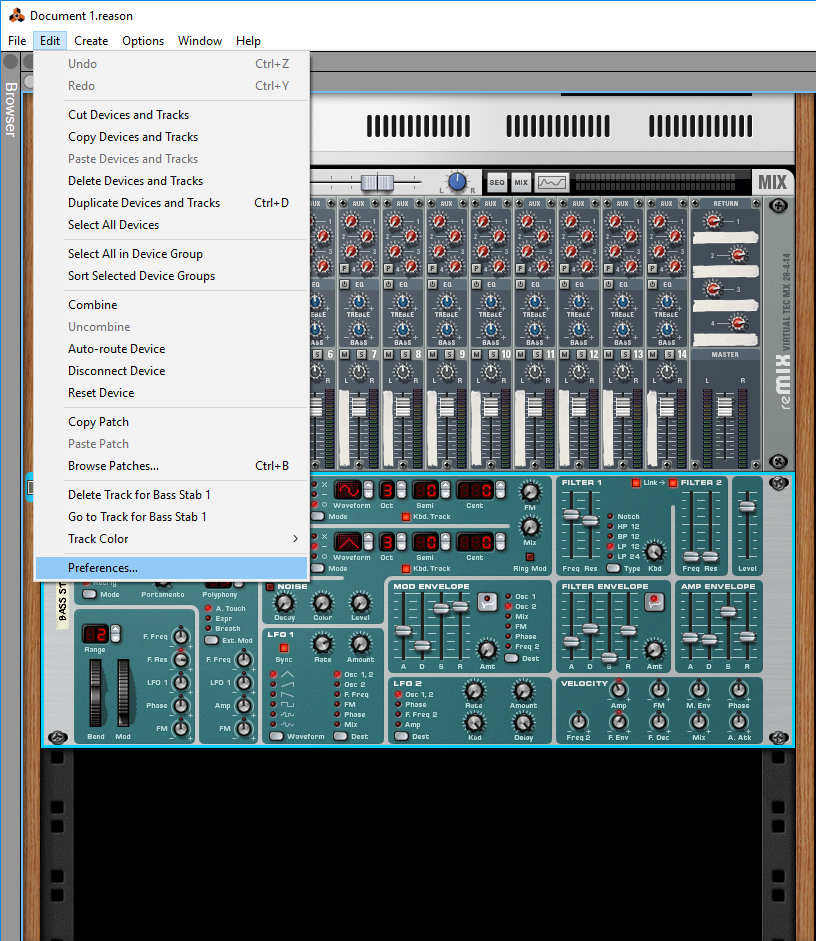This screenshot has height=941, width=816.
Task: Toggle LFO 1 Sync button
Action: coord(284,648)
